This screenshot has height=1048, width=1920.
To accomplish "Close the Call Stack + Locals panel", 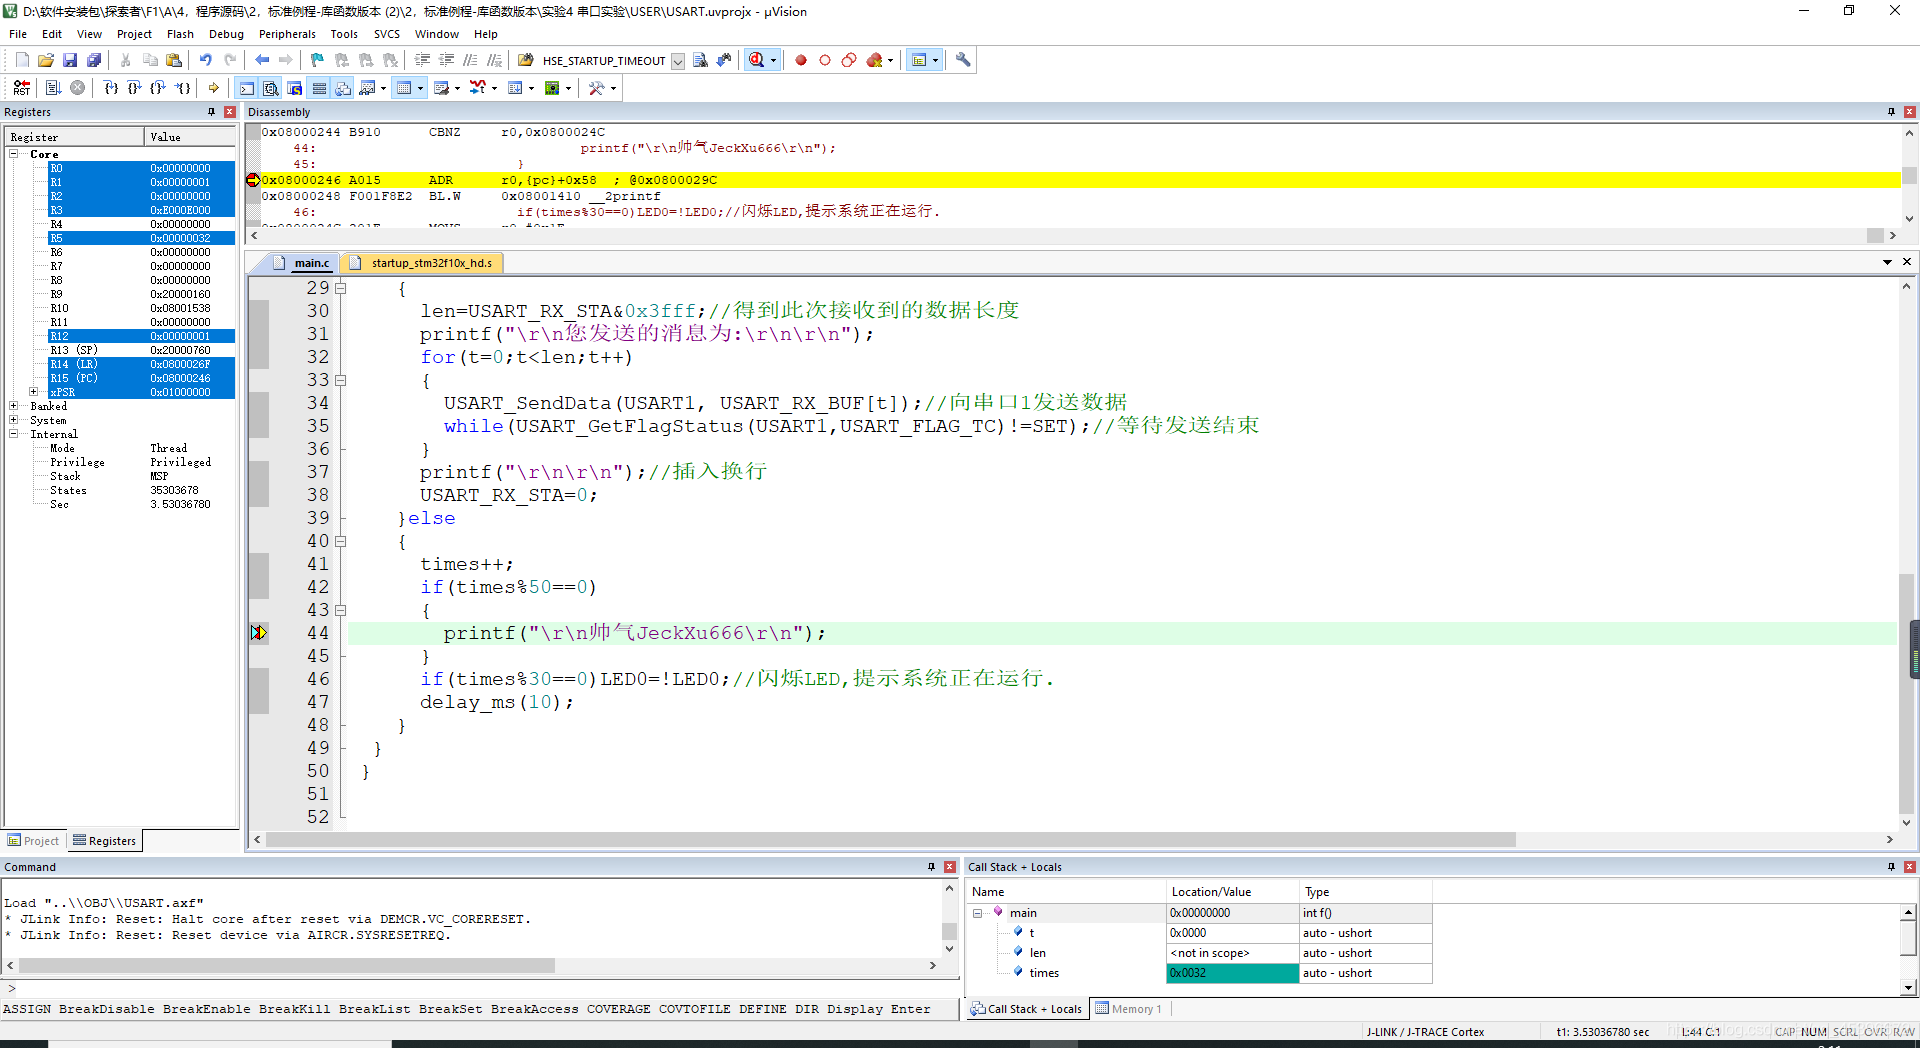I will coord(1909,867).
